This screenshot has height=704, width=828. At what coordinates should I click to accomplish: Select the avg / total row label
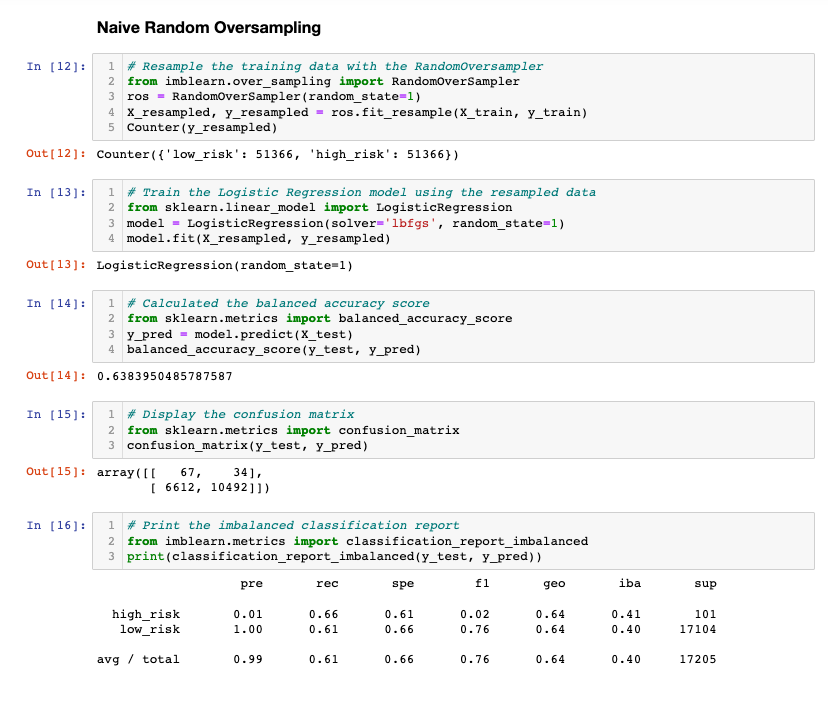click(x=138, y=660)
